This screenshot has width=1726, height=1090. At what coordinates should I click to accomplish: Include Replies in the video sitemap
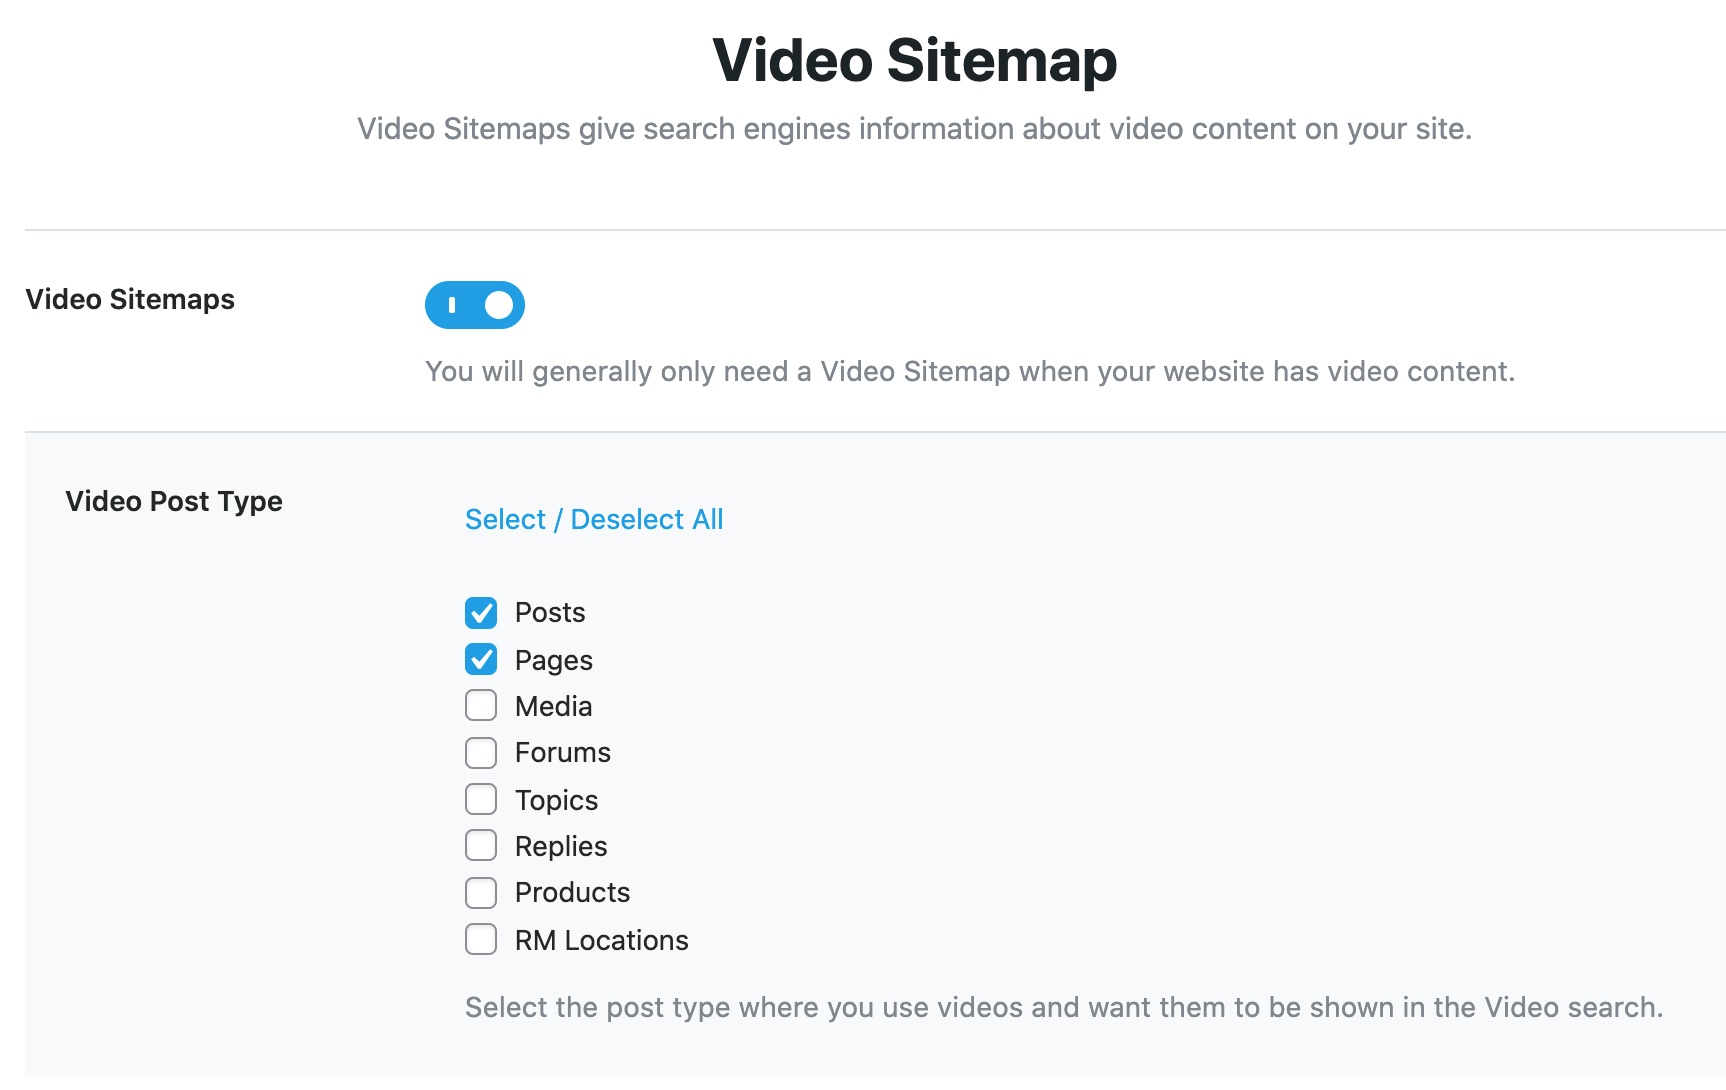point(481,845)
